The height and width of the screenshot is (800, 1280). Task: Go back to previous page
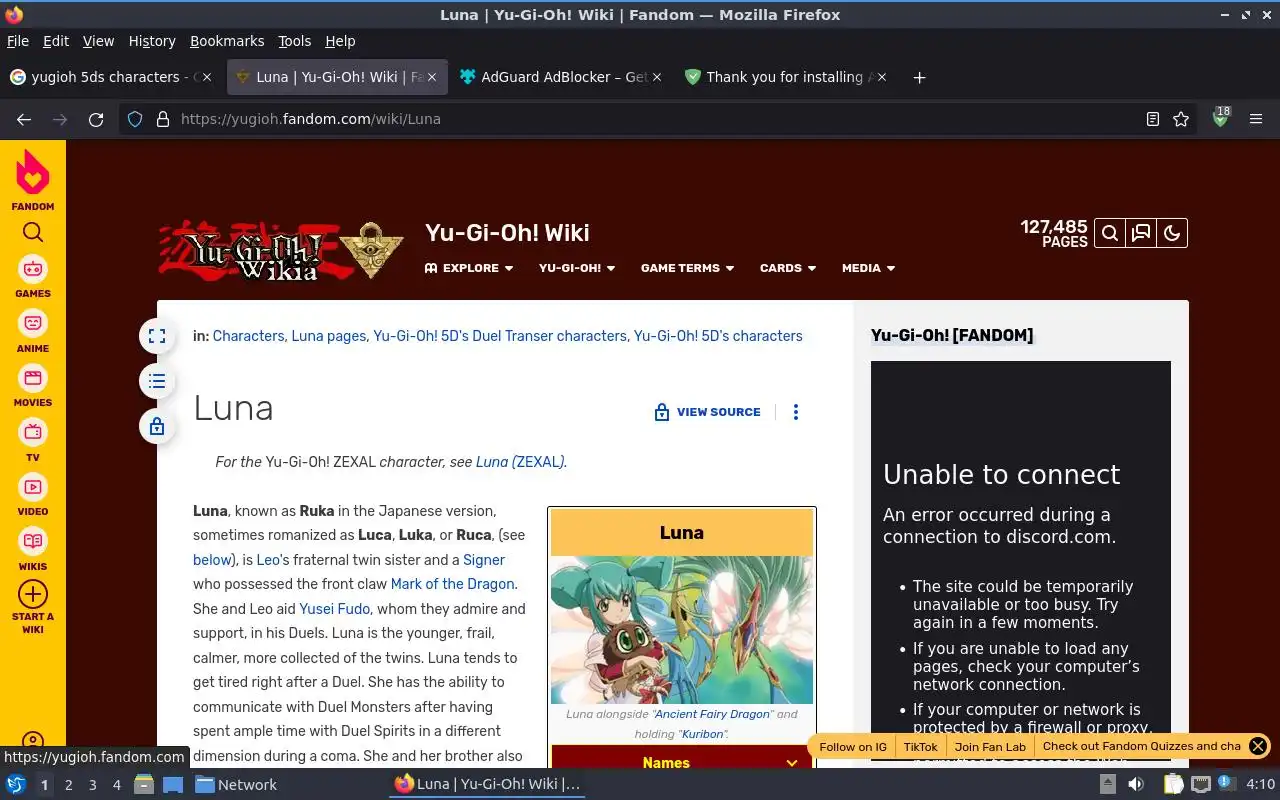pos(24,119)
